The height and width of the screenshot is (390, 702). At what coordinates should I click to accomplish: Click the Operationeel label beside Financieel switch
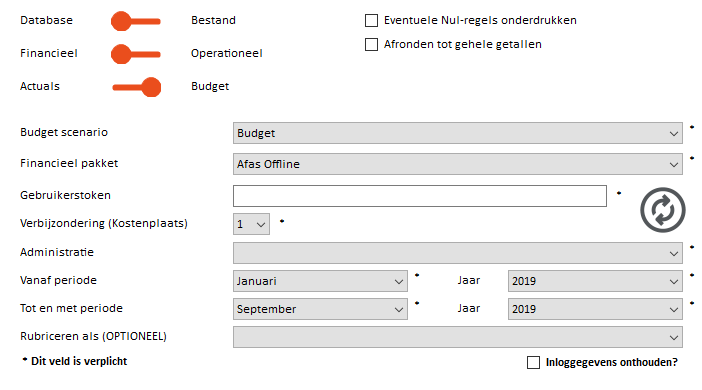coord(227,53)
